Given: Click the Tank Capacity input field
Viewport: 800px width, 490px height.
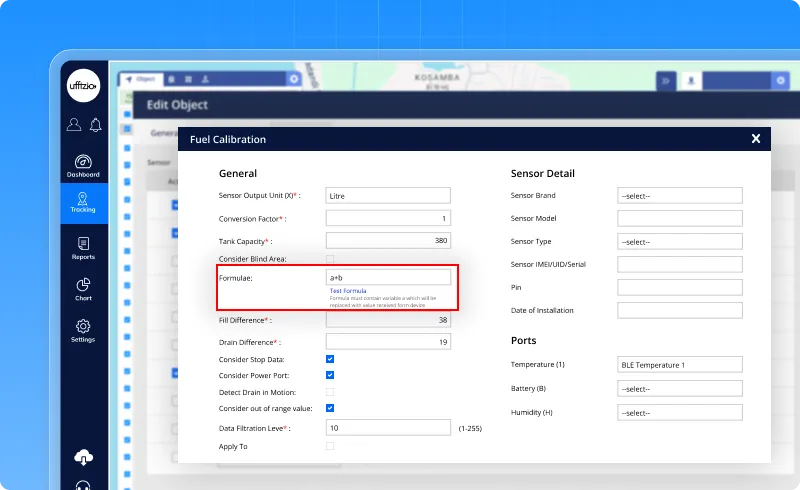Looking at the screenshot, I should coord(388,241).
